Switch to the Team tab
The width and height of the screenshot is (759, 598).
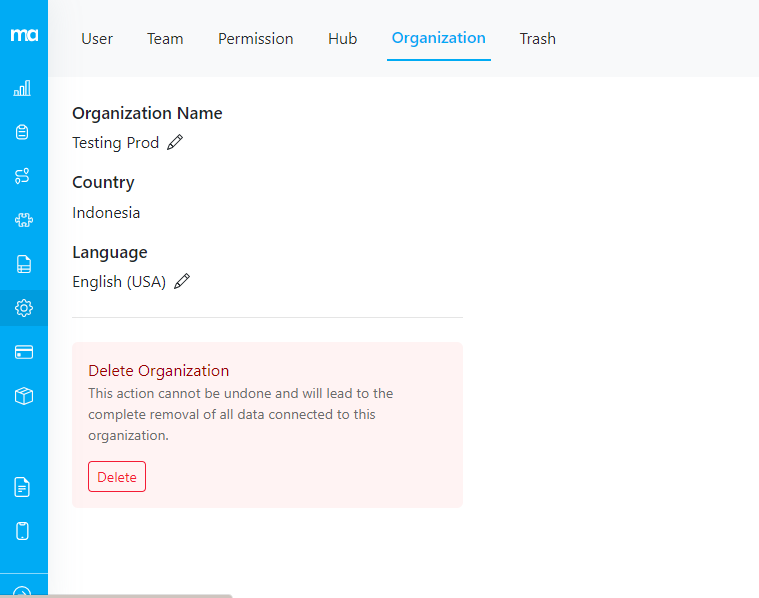(x=165, y=39)
